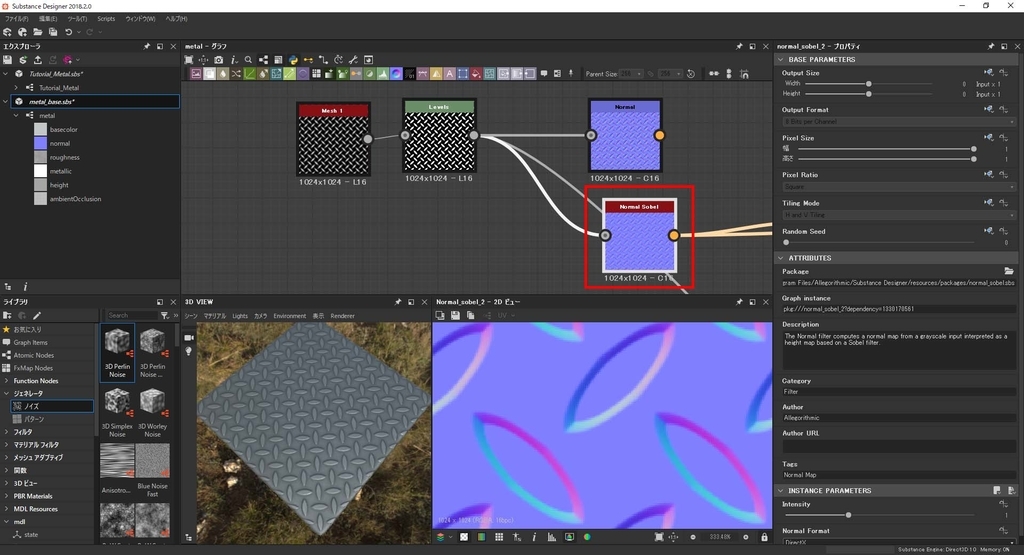Toggle Output Size inheritance icon
This screenshot has width=1024, height=555.
tap(989, 72)
